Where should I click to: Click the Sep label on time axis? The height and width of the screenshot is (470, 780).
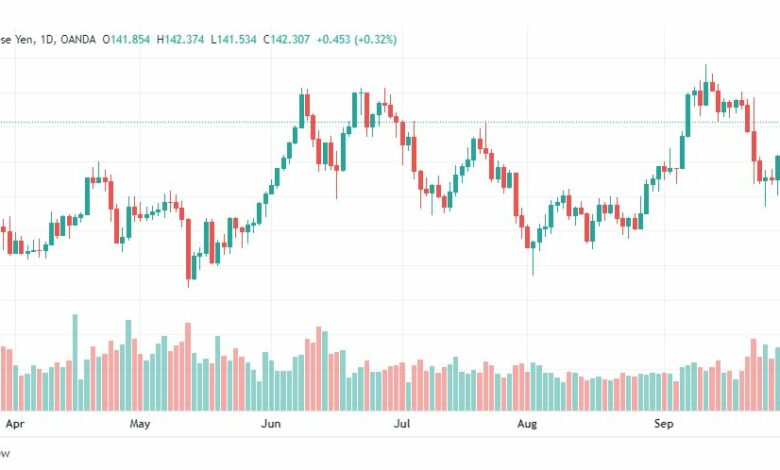664,424
